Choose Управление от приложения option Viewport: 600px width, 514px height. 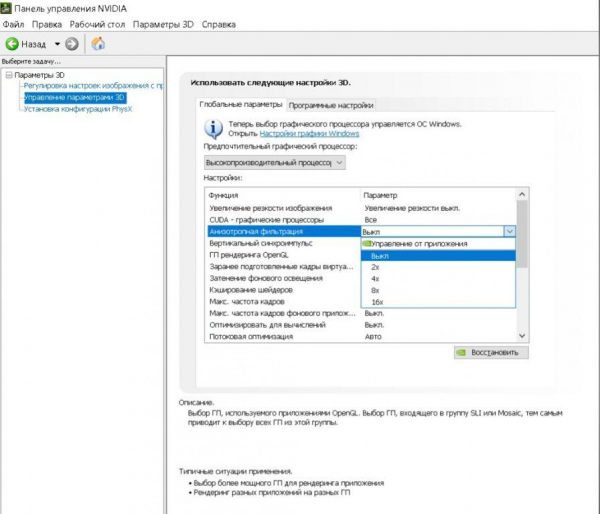coord(438,244)
